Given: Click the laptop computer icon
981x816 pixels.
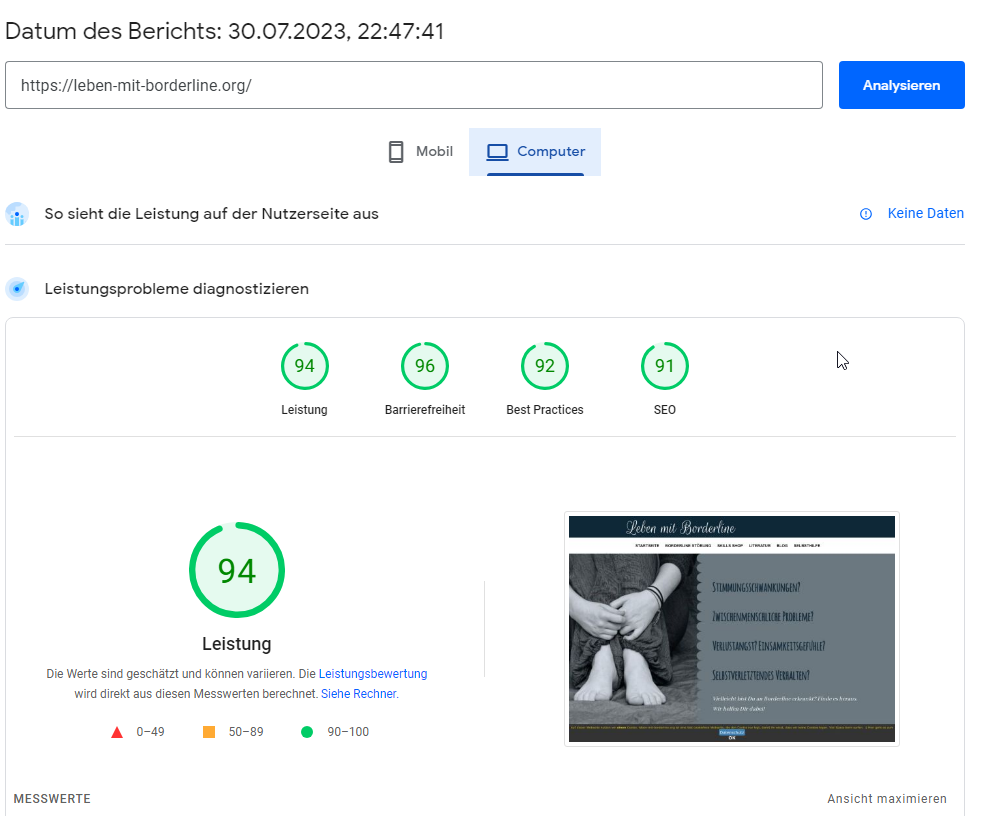Looking at the screenshot, I should point(497,152).
